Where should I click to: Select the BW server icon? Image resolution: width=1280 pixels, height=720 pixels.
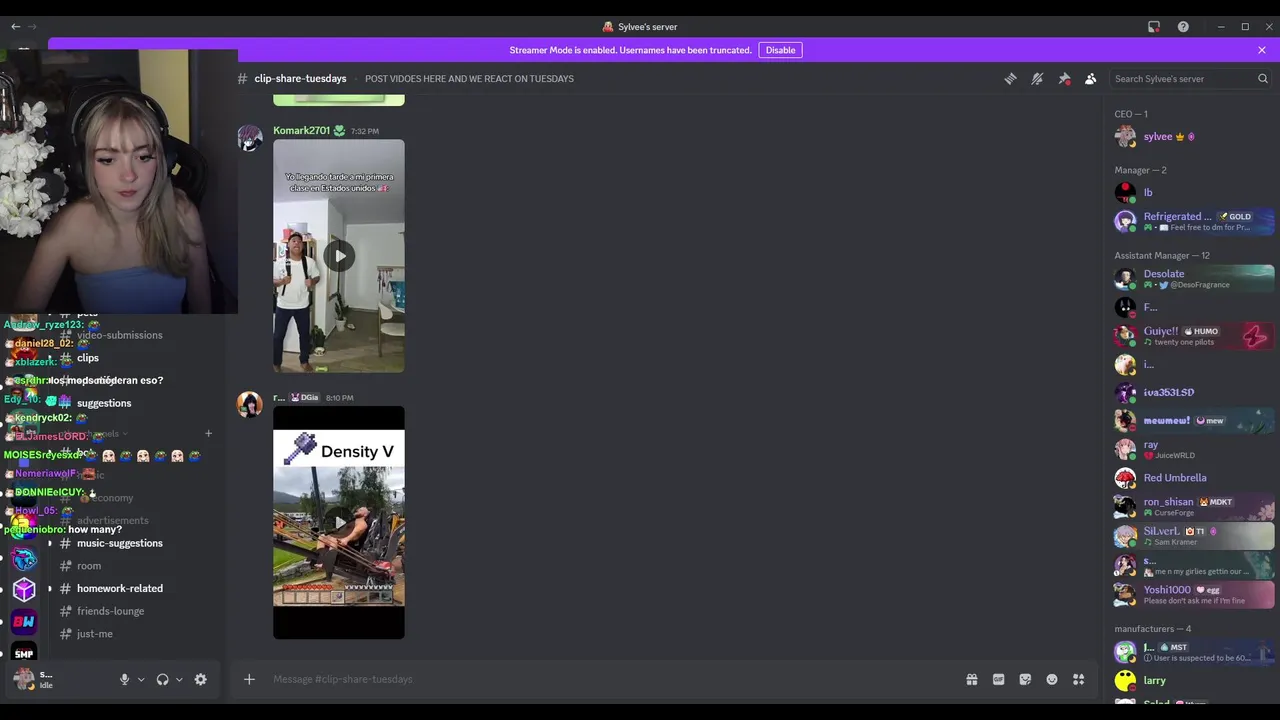(x=24, y=621)
